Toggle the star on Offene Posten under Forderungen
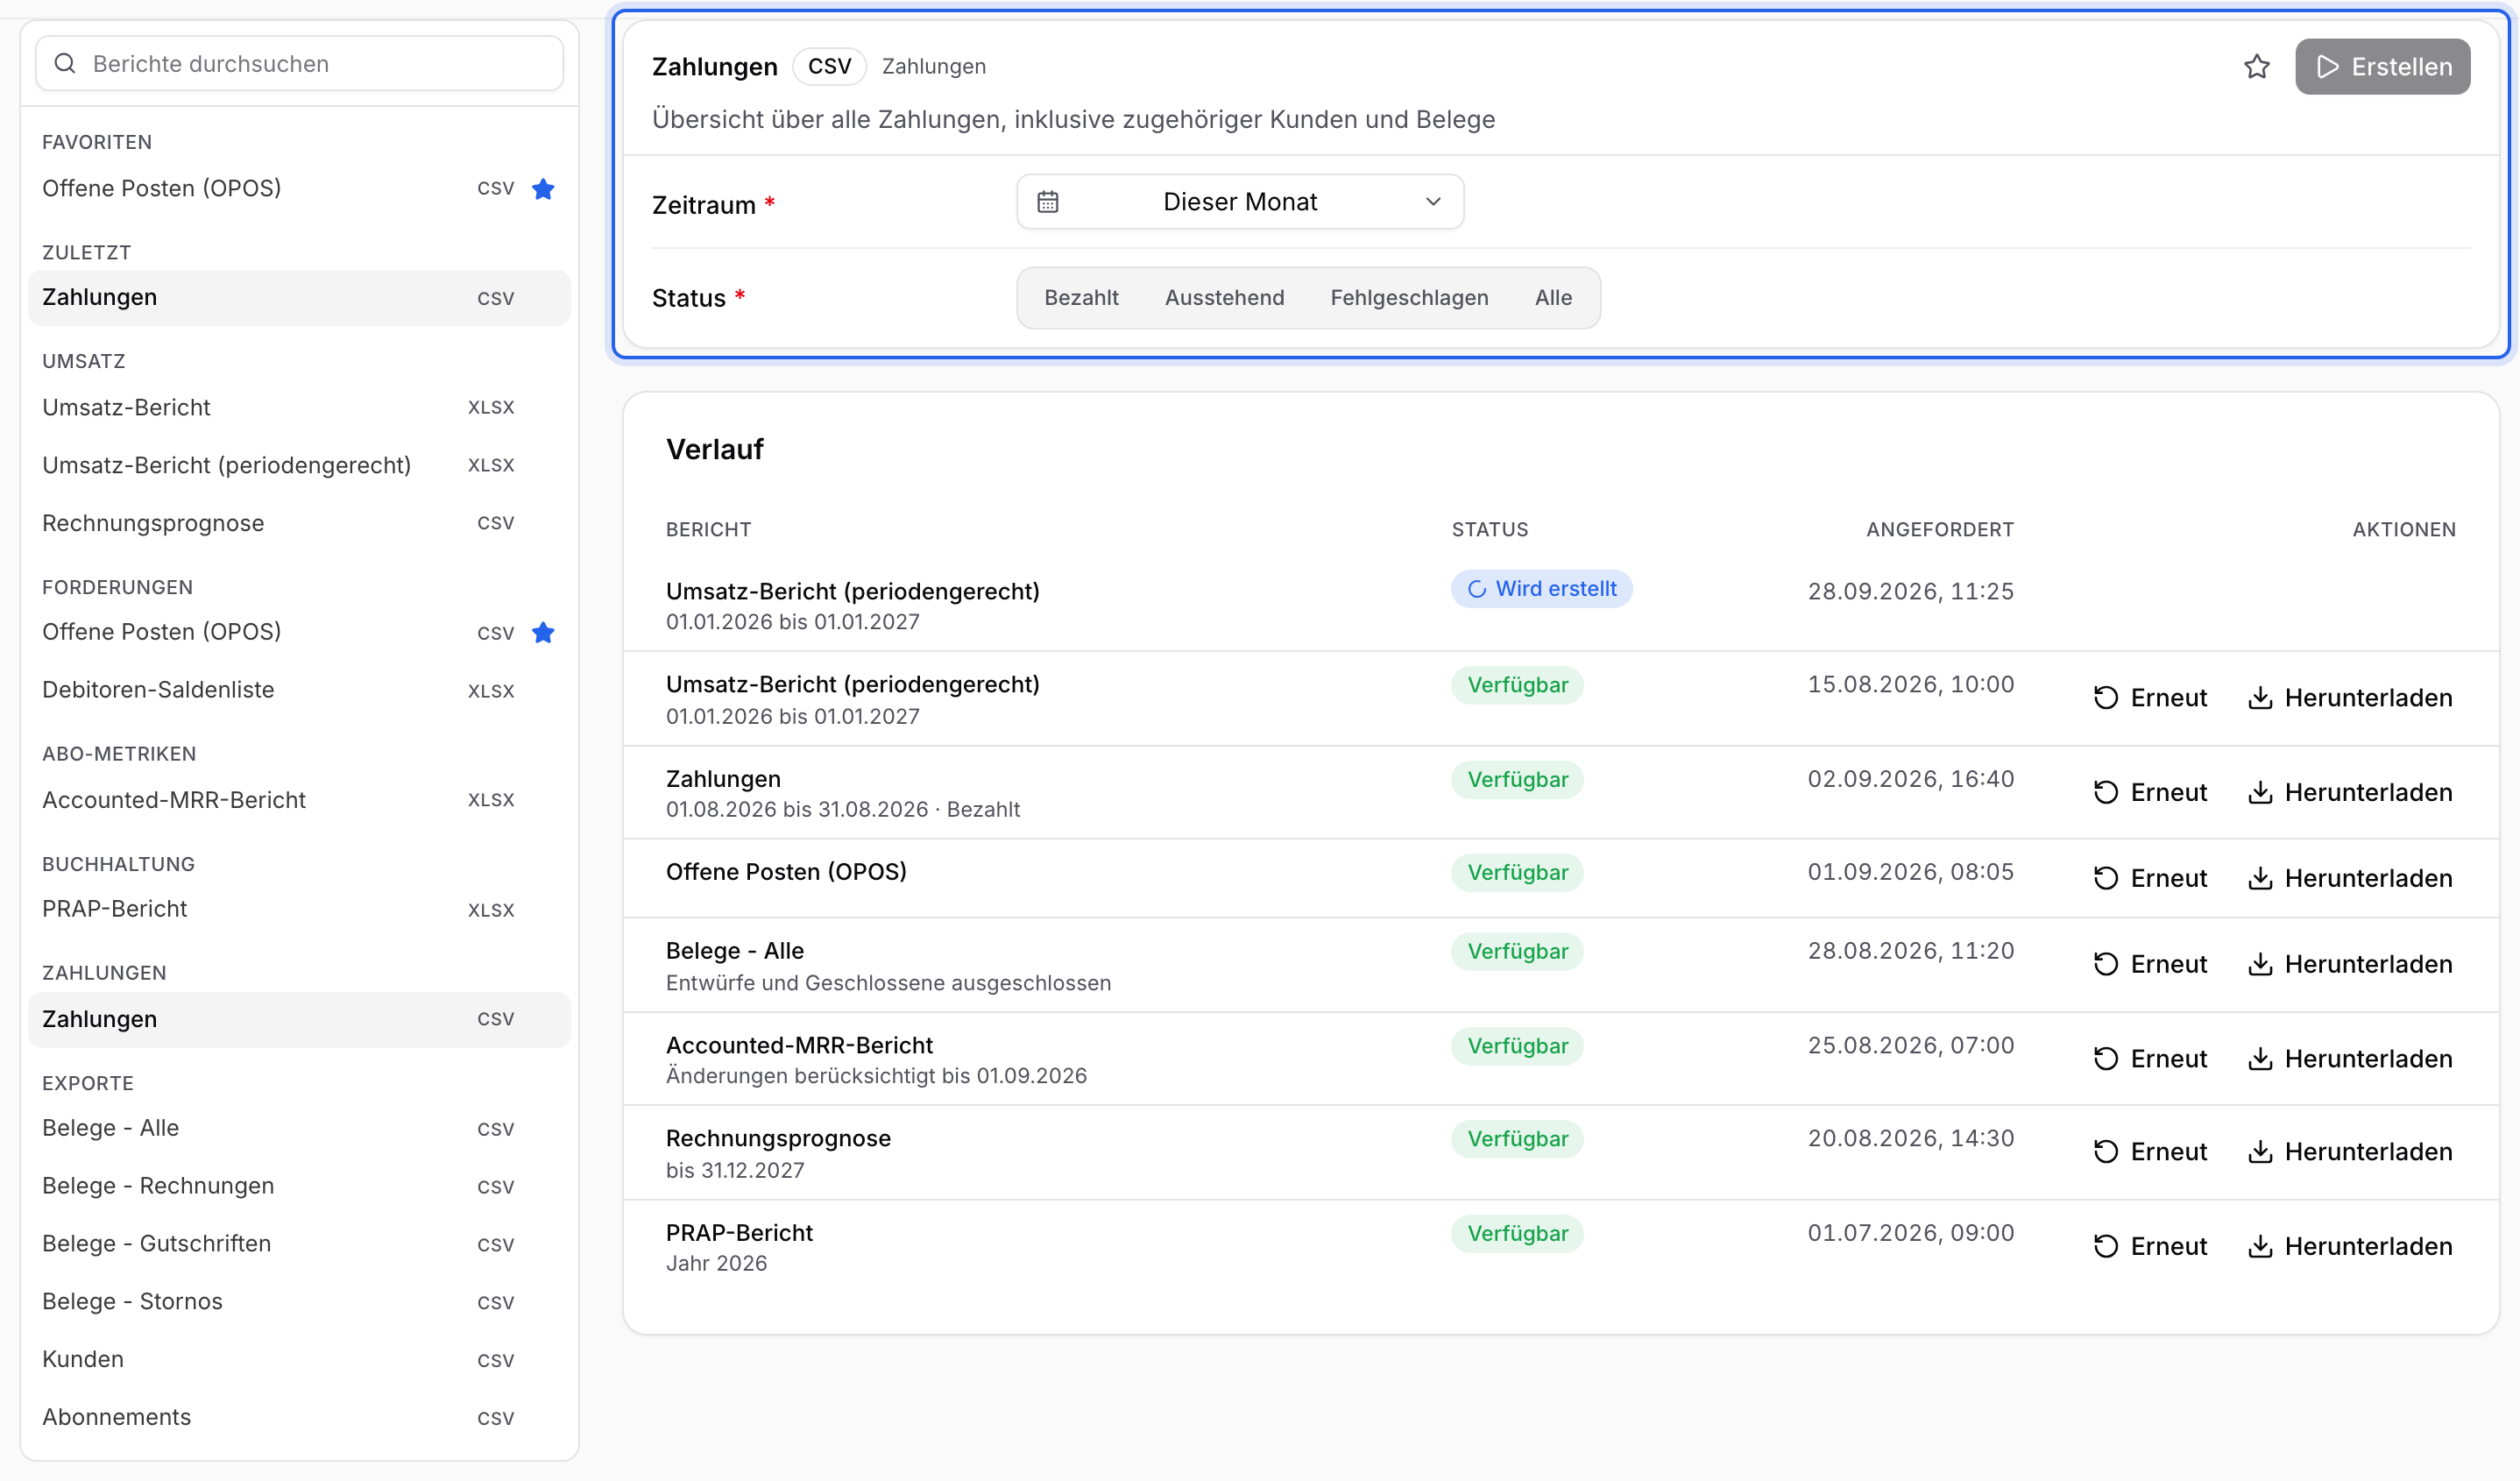Image resolution: width=2520 pixels, height=1481 pixels. [x=543, y=633]
